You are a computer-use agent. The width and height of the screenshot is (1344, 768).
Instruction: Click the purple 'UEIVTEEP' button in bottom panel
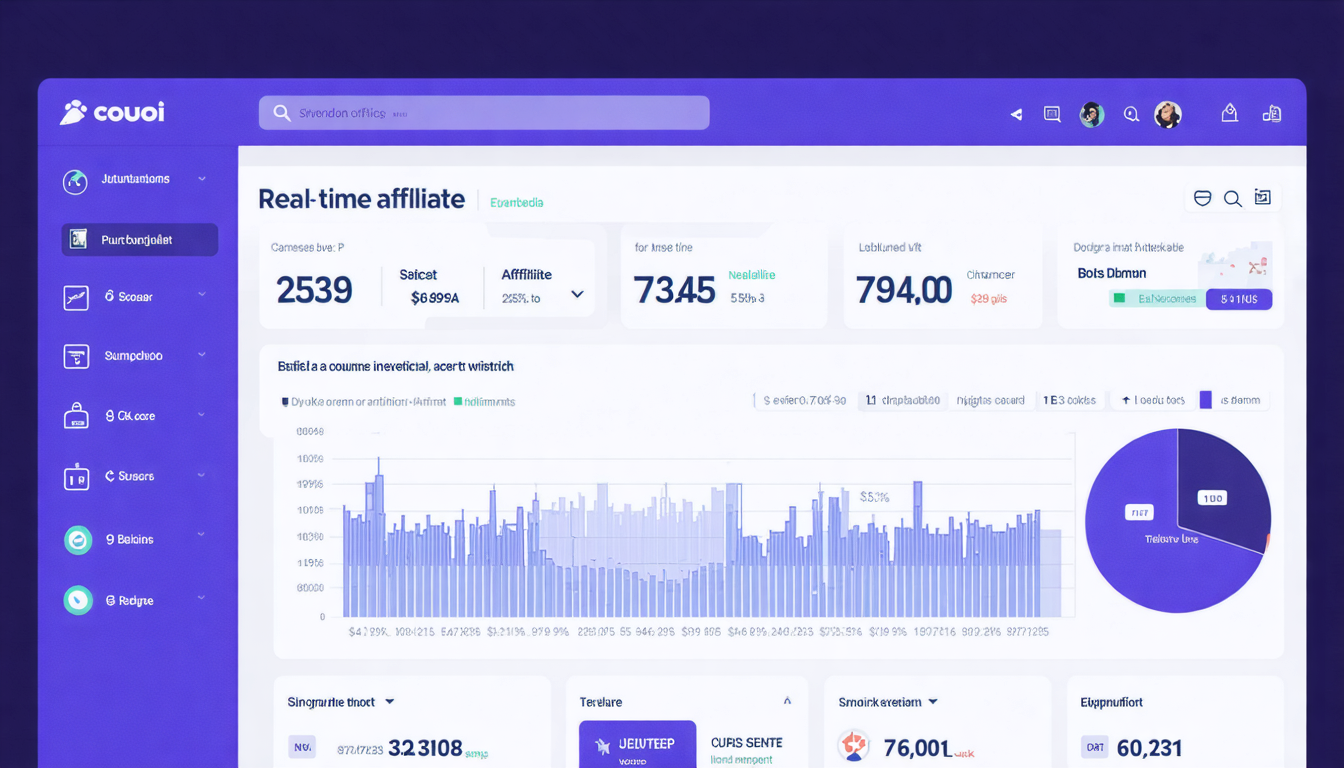[x=637, y=744]
